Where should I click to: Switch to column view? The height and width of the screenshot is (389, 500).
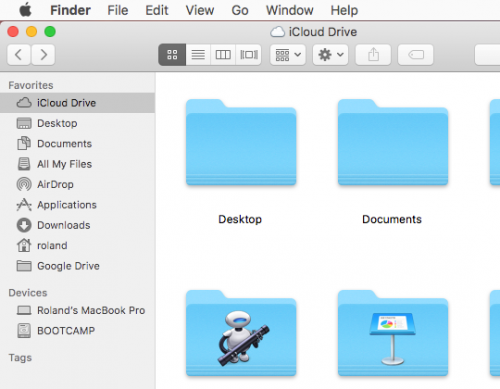pos(223,55)
